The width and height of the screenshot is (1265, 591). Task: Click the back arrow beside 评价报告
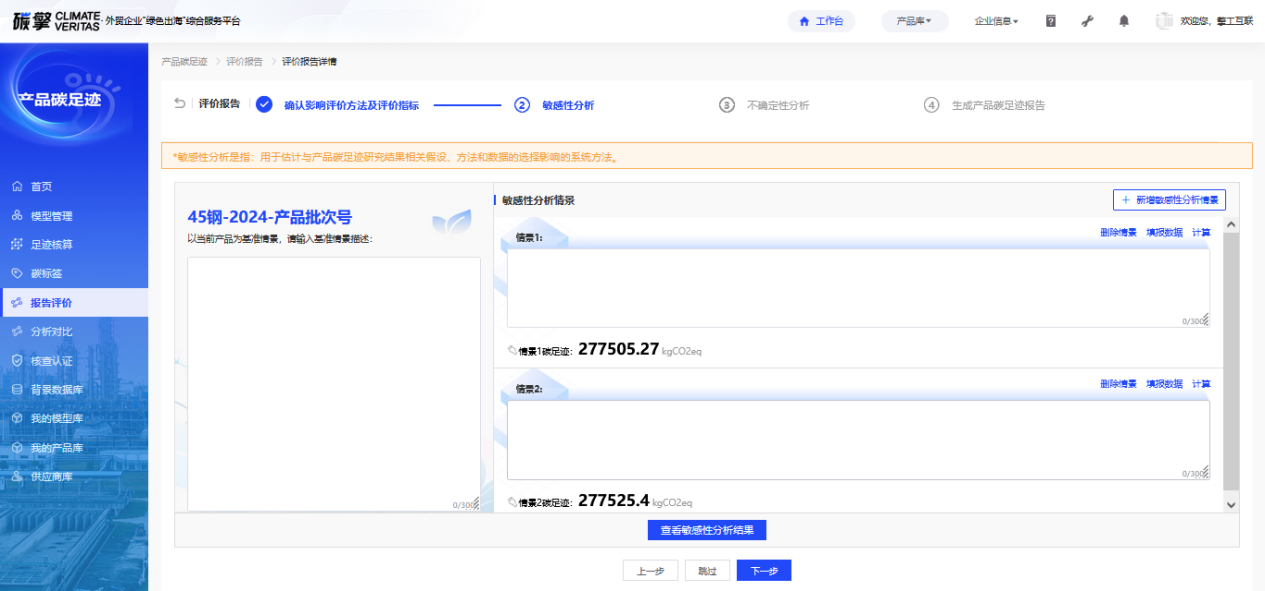pos(180,104)
